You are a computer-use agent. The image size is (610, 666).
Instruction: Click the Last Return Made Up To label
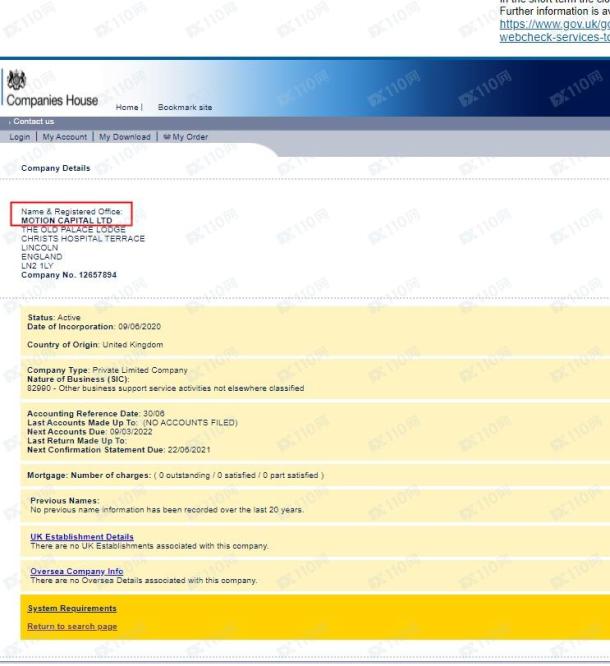(77, 441)
